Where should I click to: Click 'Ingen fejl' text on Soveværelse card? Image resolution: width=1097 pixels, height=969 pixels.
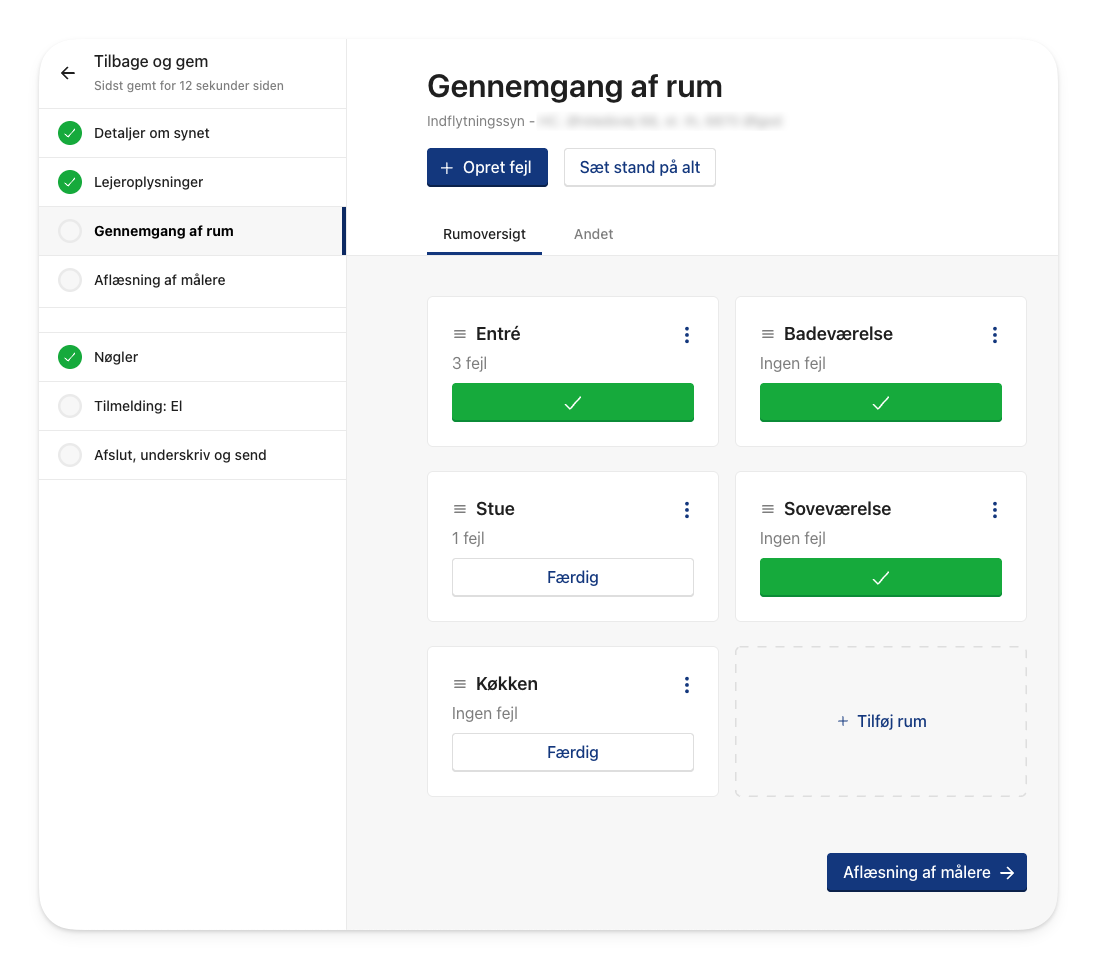pos(793,538)
